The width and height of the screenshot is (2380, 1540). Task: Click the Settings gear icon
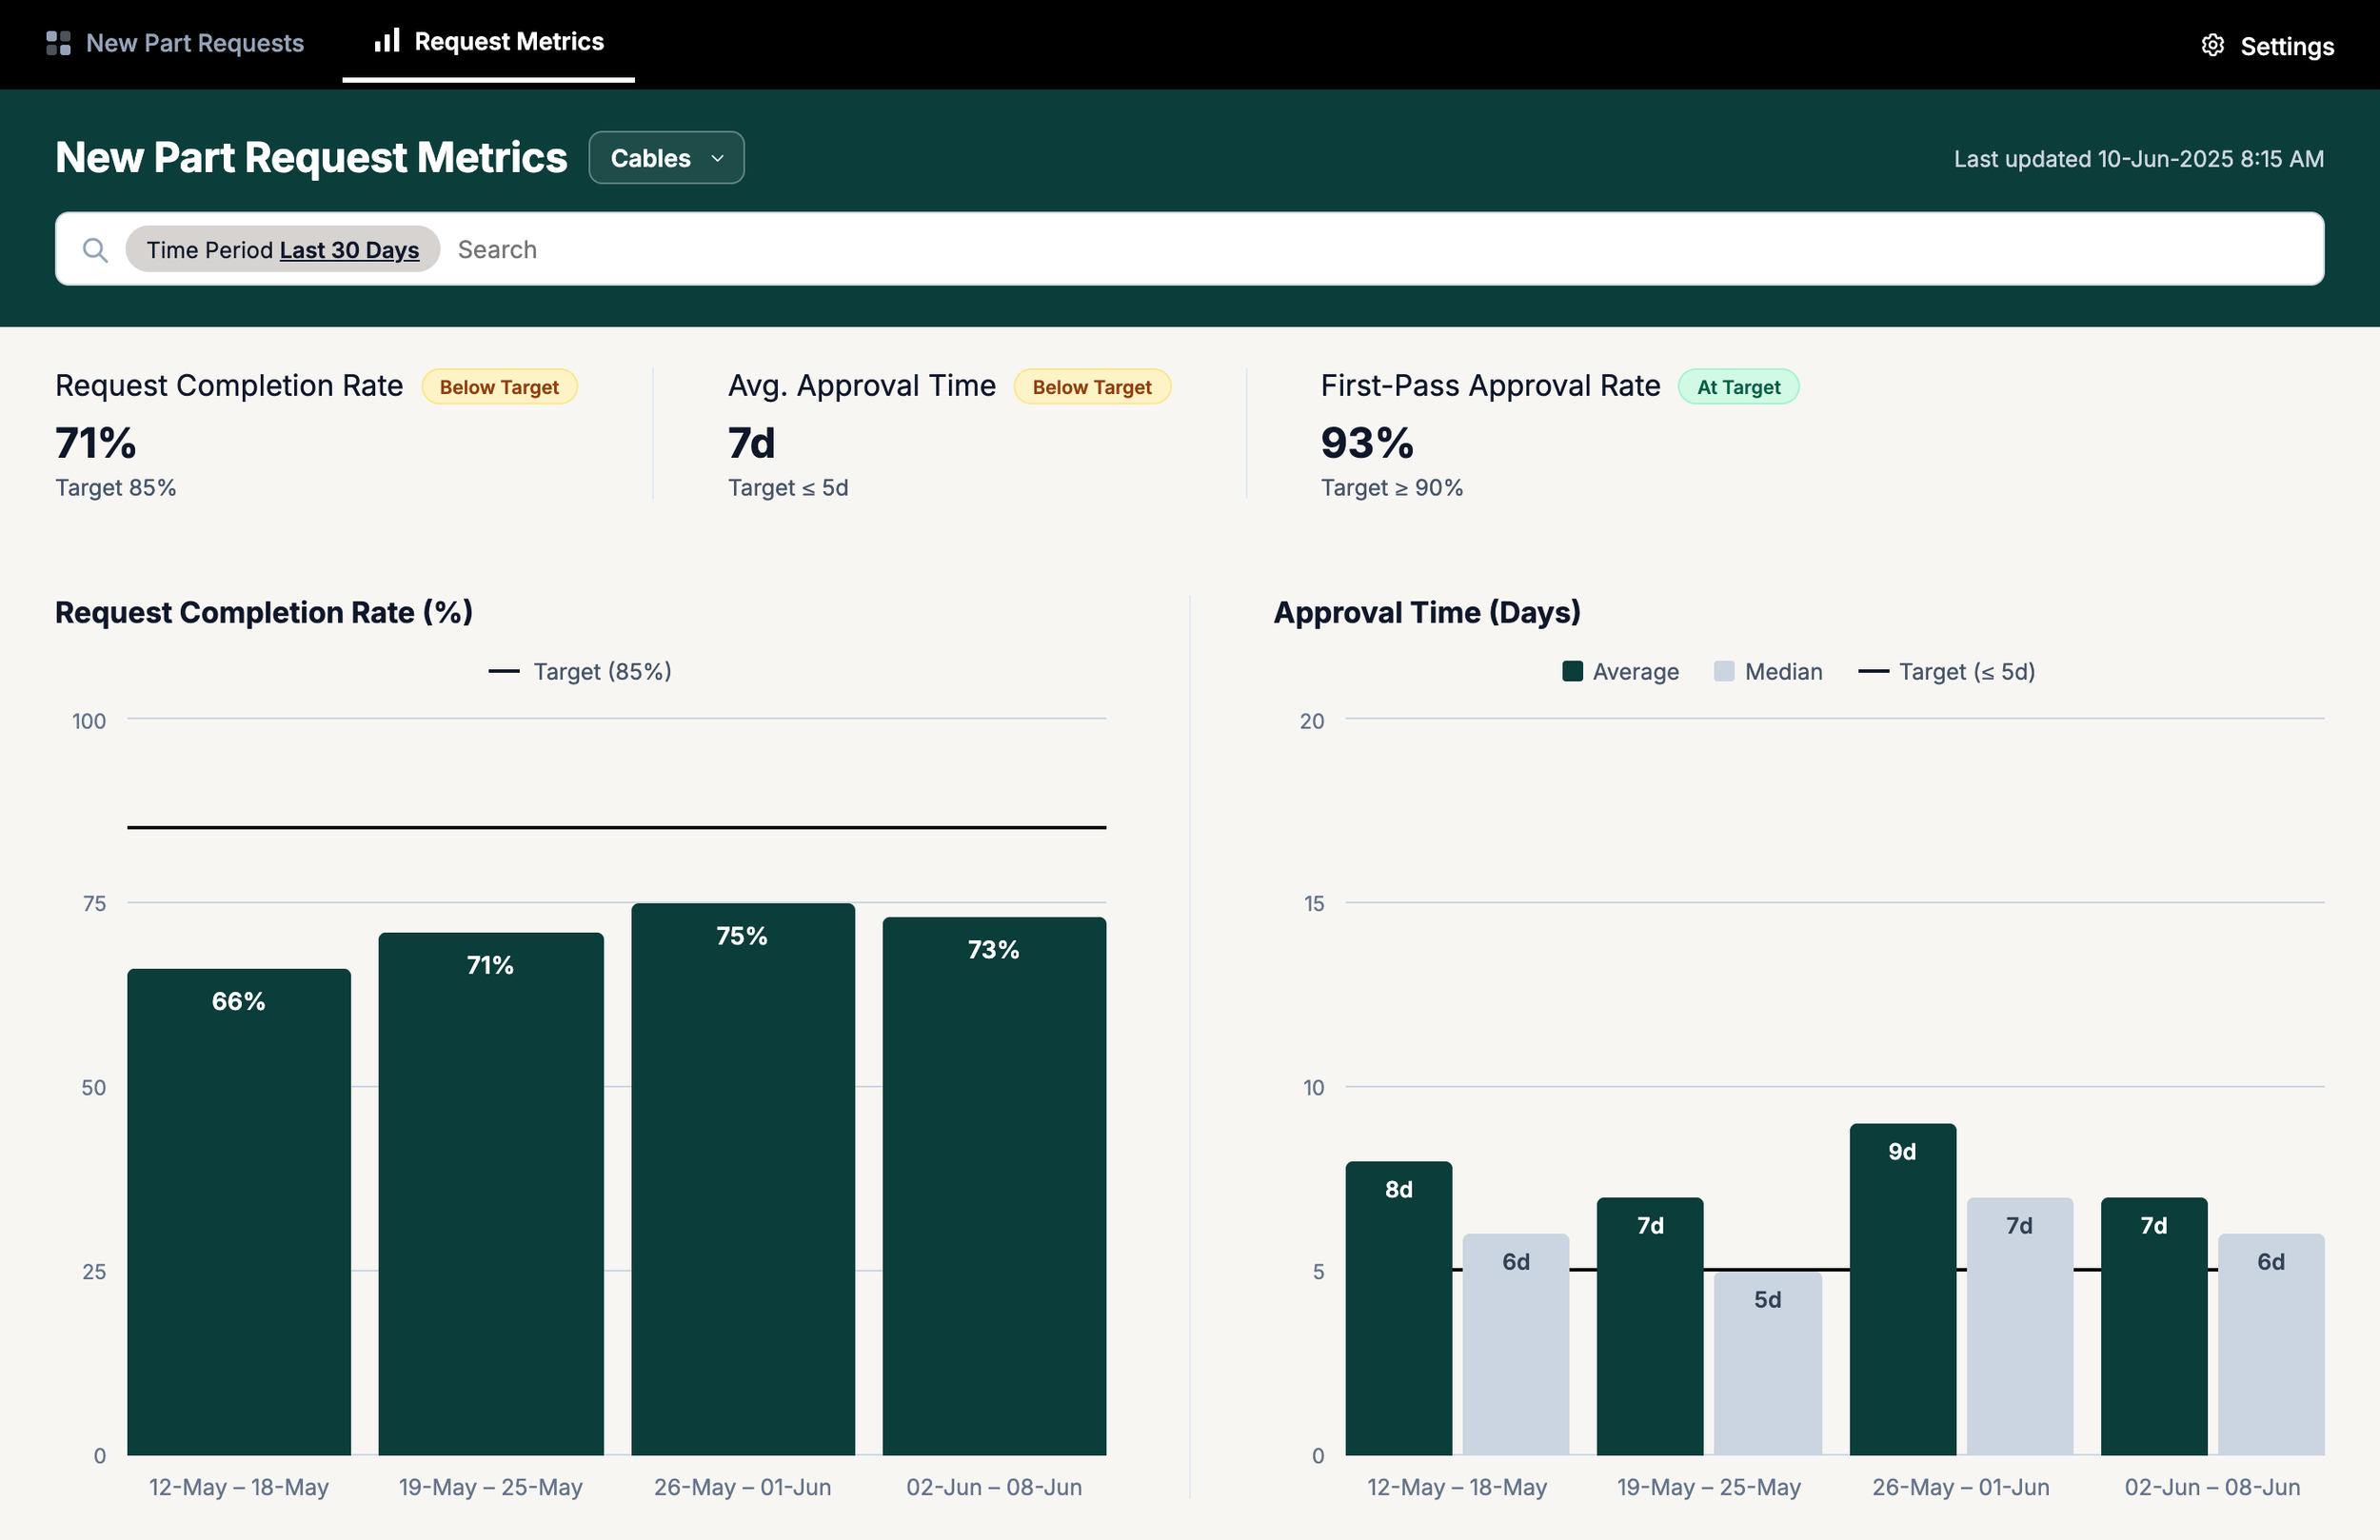coord(2213,46)
